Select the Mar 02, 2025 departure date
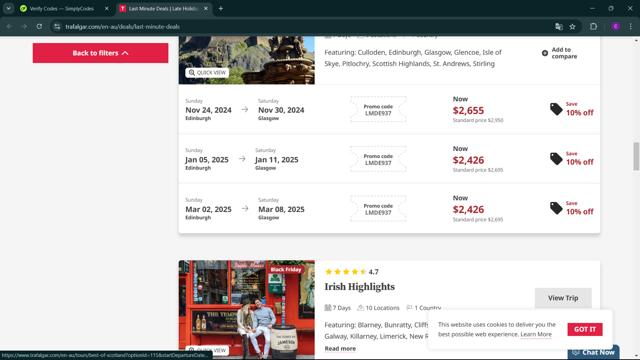The height and width of the screenshot is (360, 640). click(208, 209)
